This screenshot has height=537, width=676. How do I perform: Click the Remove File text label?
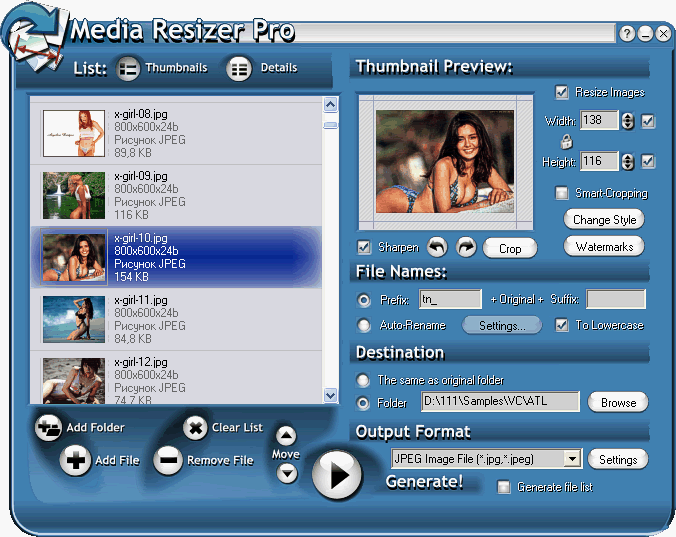220,461
